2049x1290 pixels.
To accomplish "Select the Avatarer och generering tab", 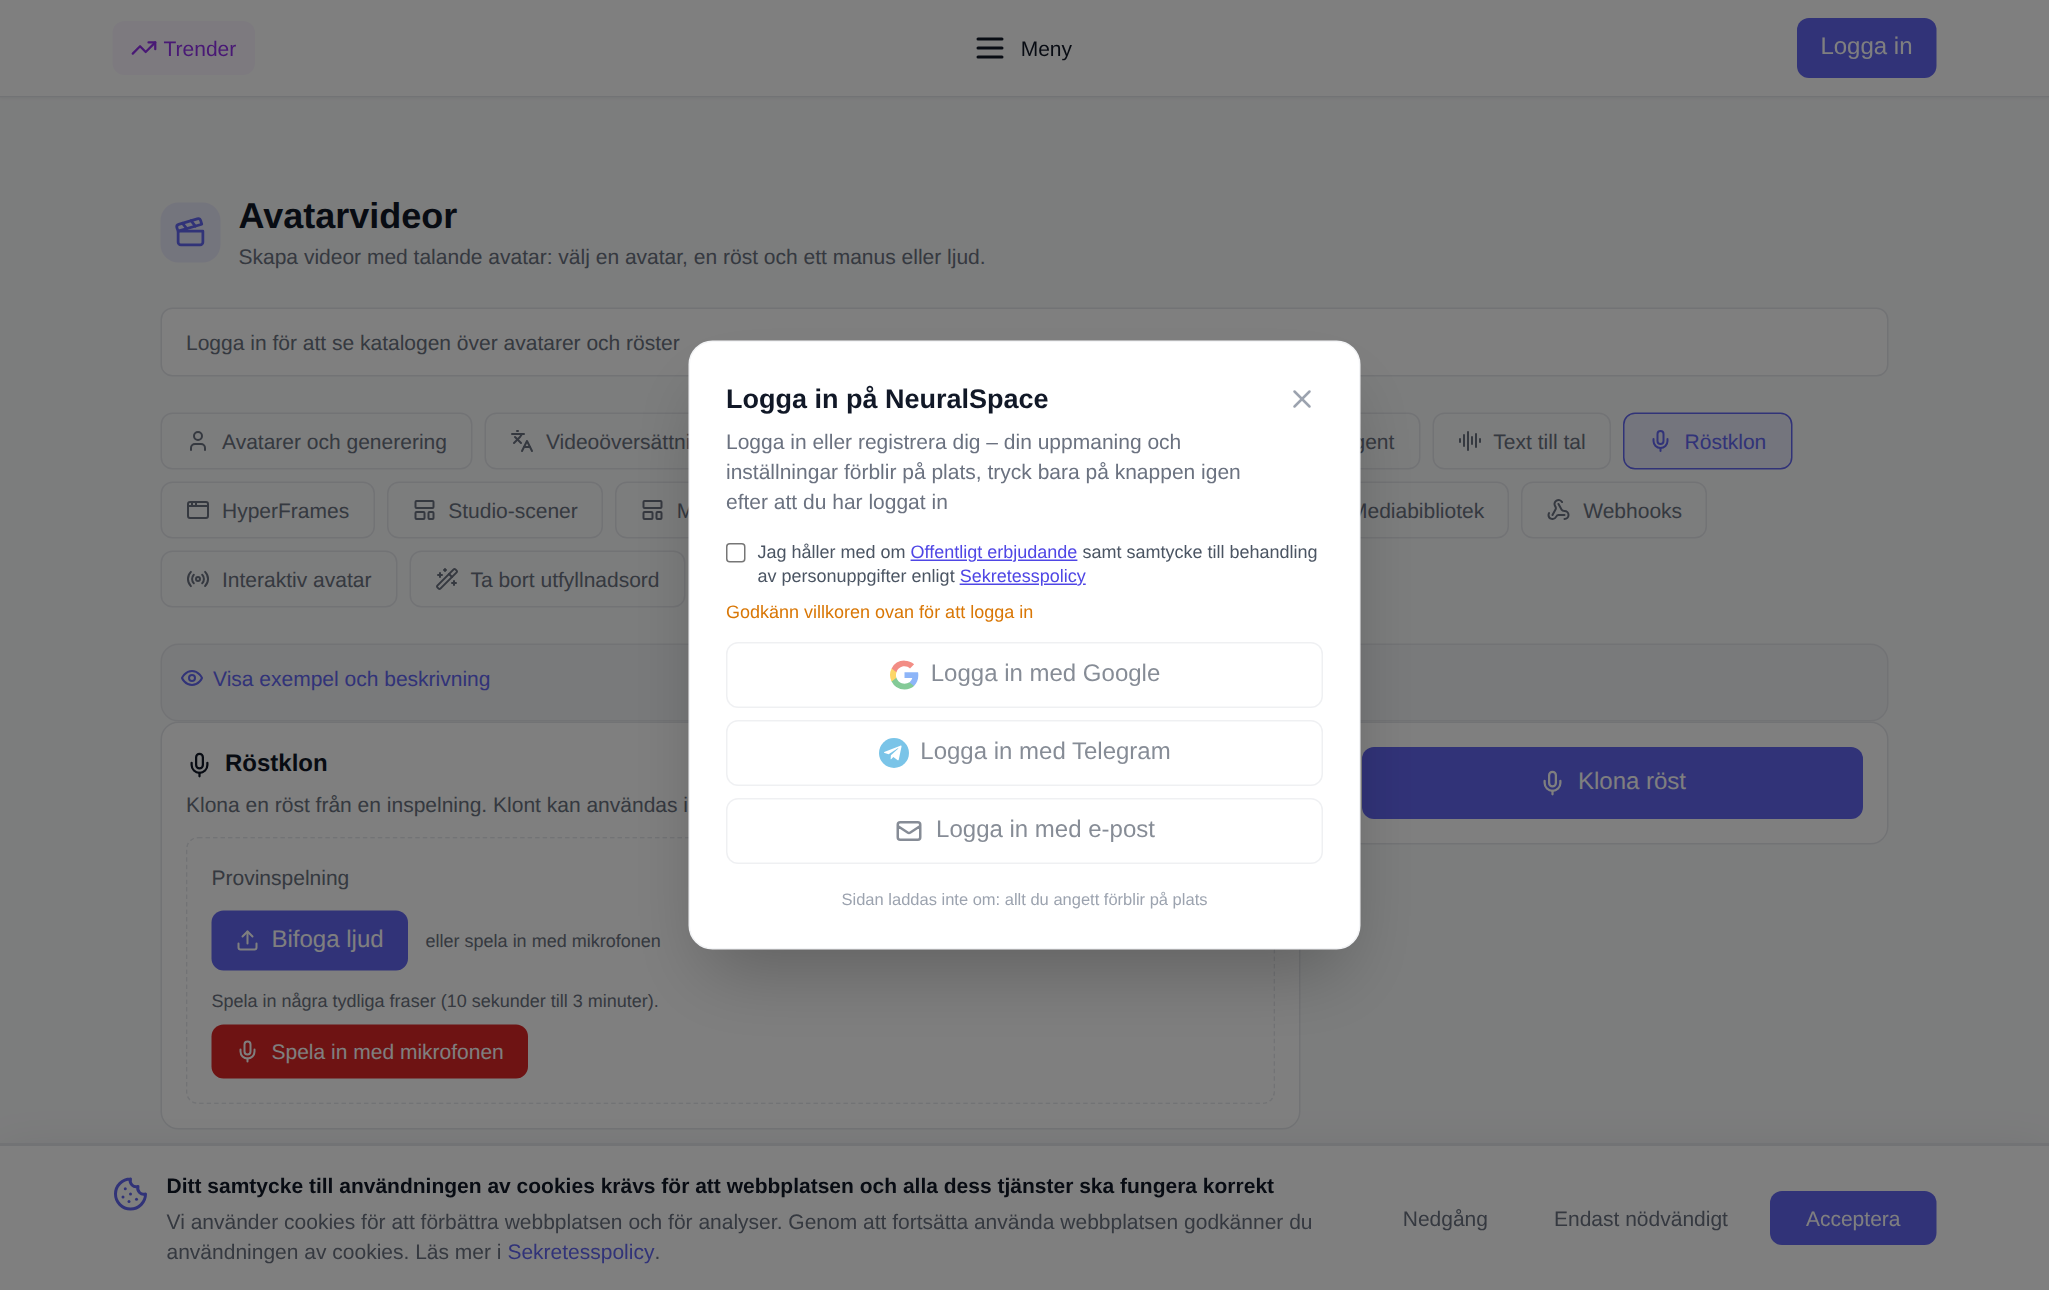I will [x=316, y=441].
